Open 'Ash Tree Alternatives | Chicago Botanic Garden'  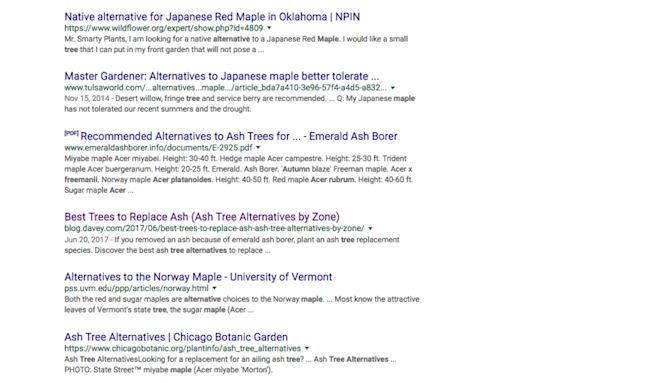(176, 337)
